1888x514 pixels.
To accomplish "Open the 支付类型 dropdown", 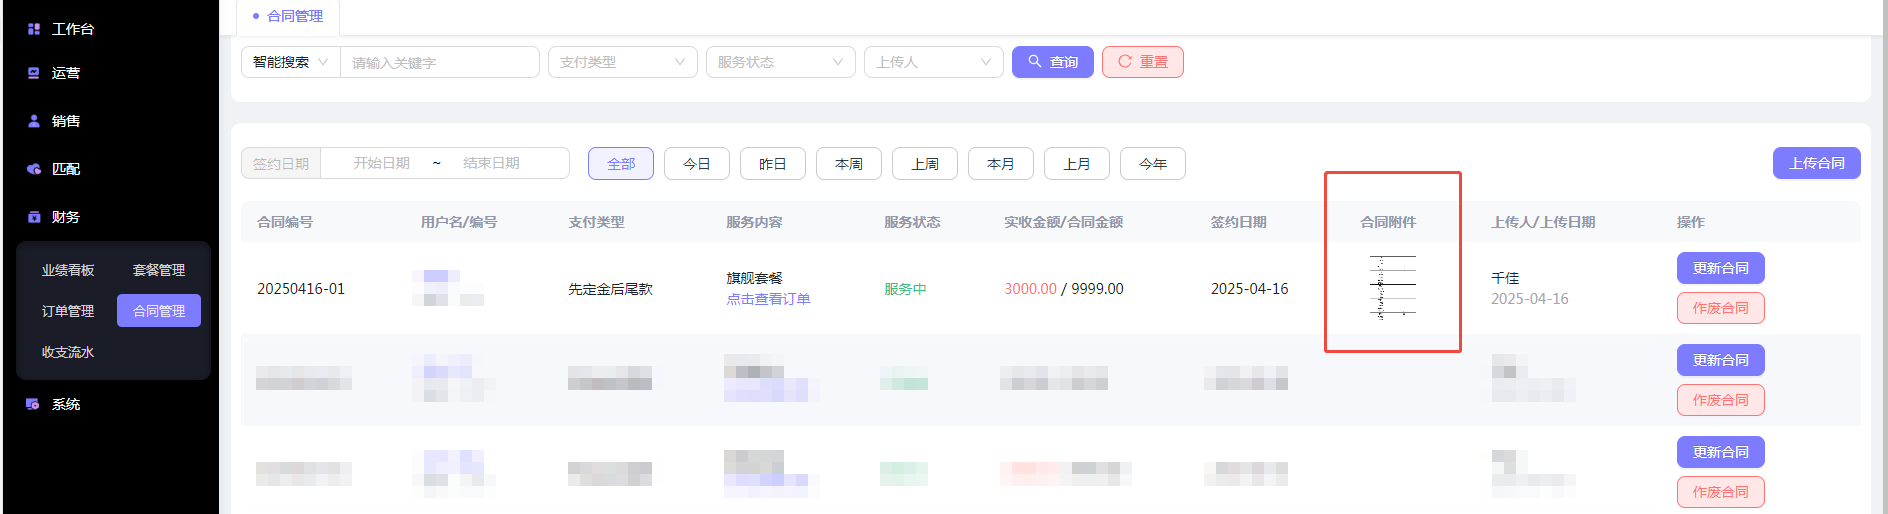I will point(623,62).
